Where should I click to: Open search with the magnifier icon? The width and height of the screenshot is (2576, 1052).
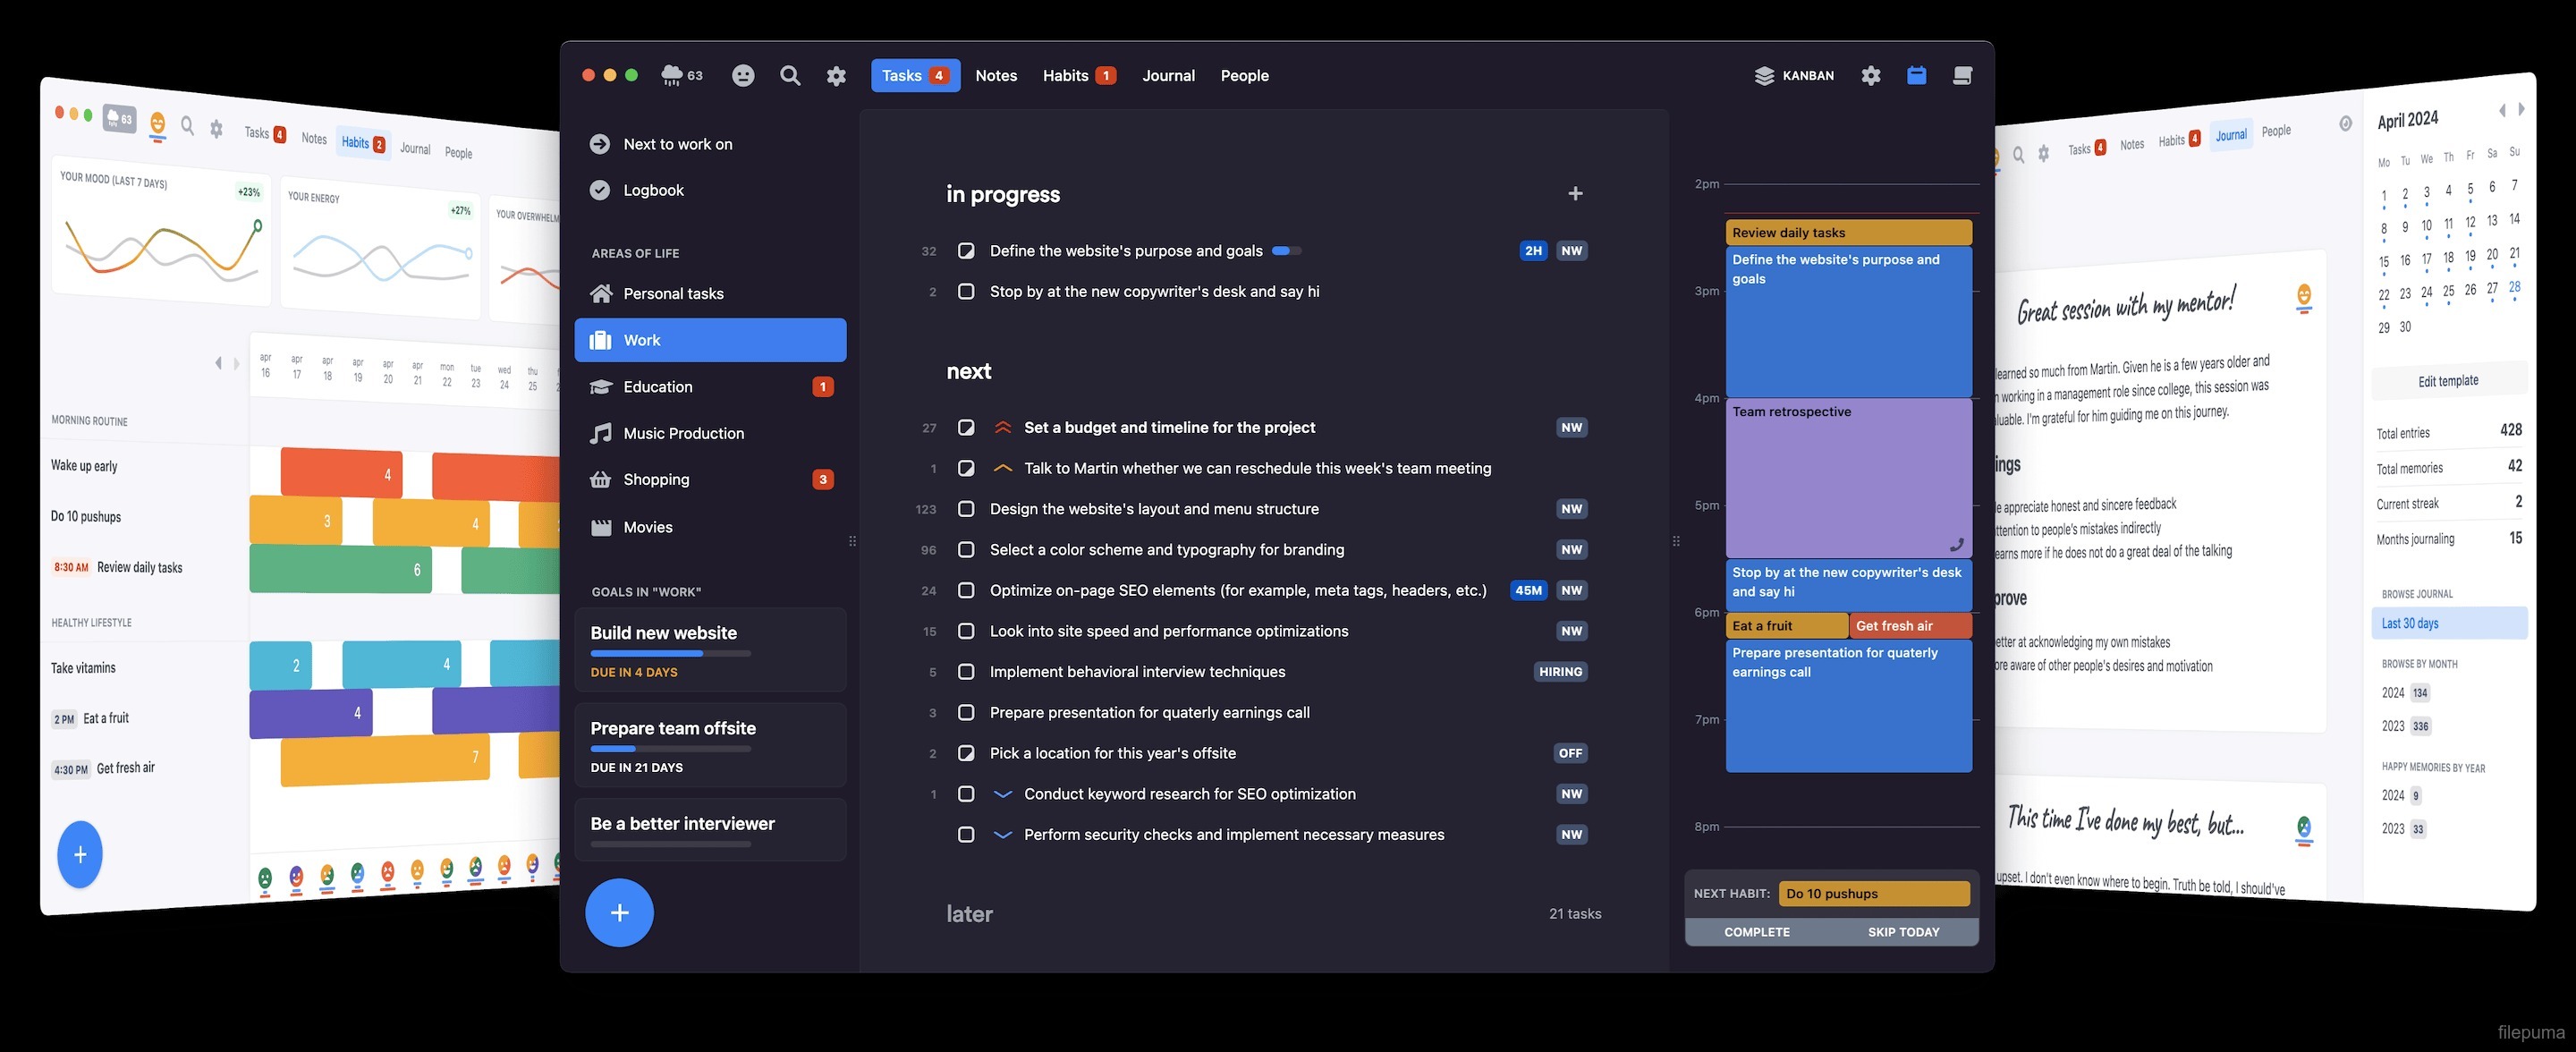pyautogui.click(x=790, y=75)
